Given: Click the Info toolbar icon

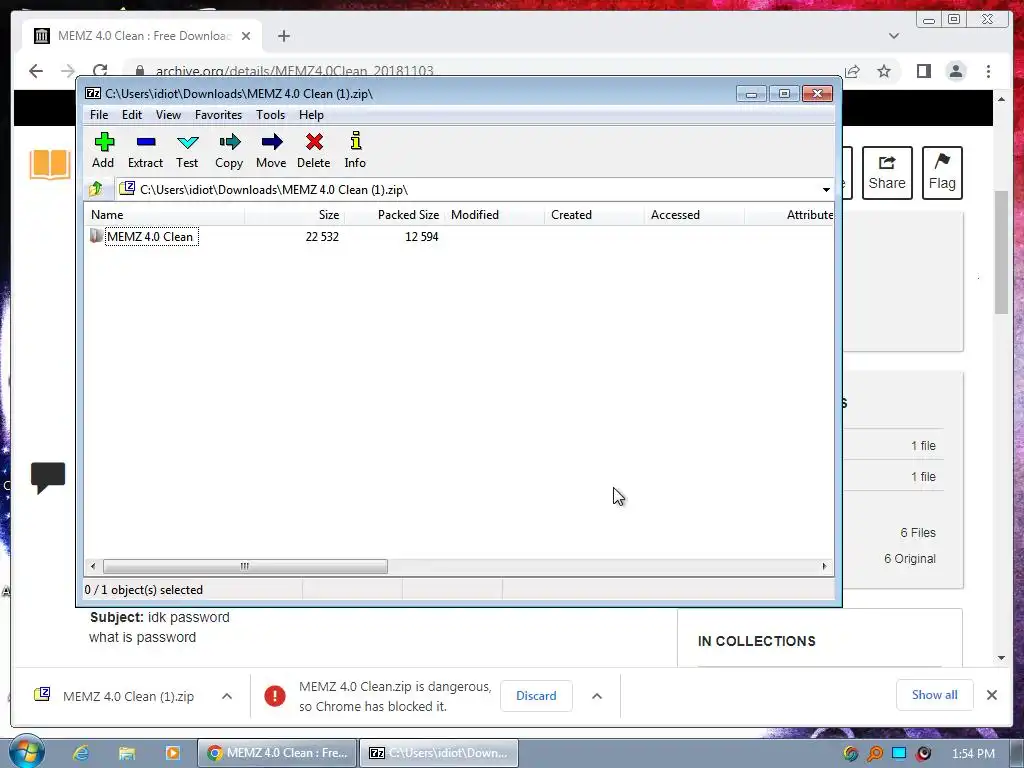Looking at the screenshot, I should 355,150.
